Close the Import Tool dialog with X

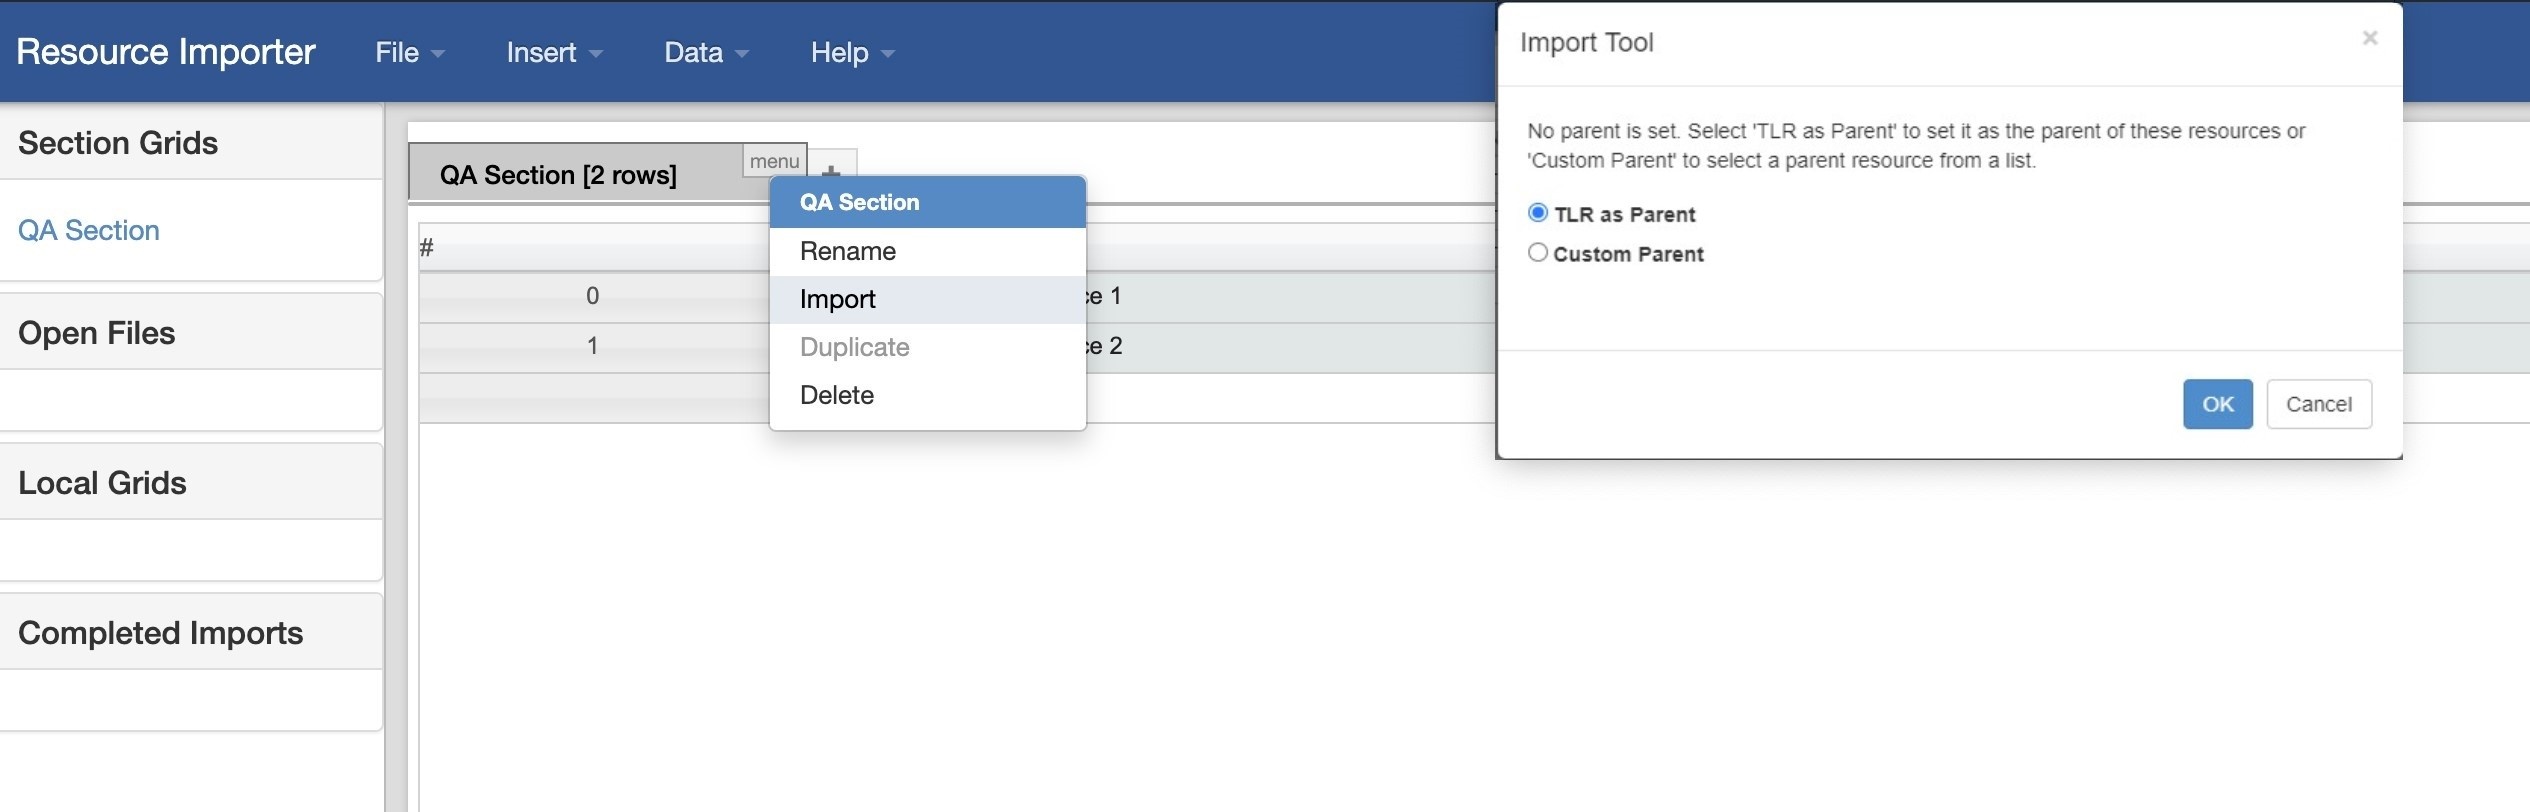point(2369,38)
